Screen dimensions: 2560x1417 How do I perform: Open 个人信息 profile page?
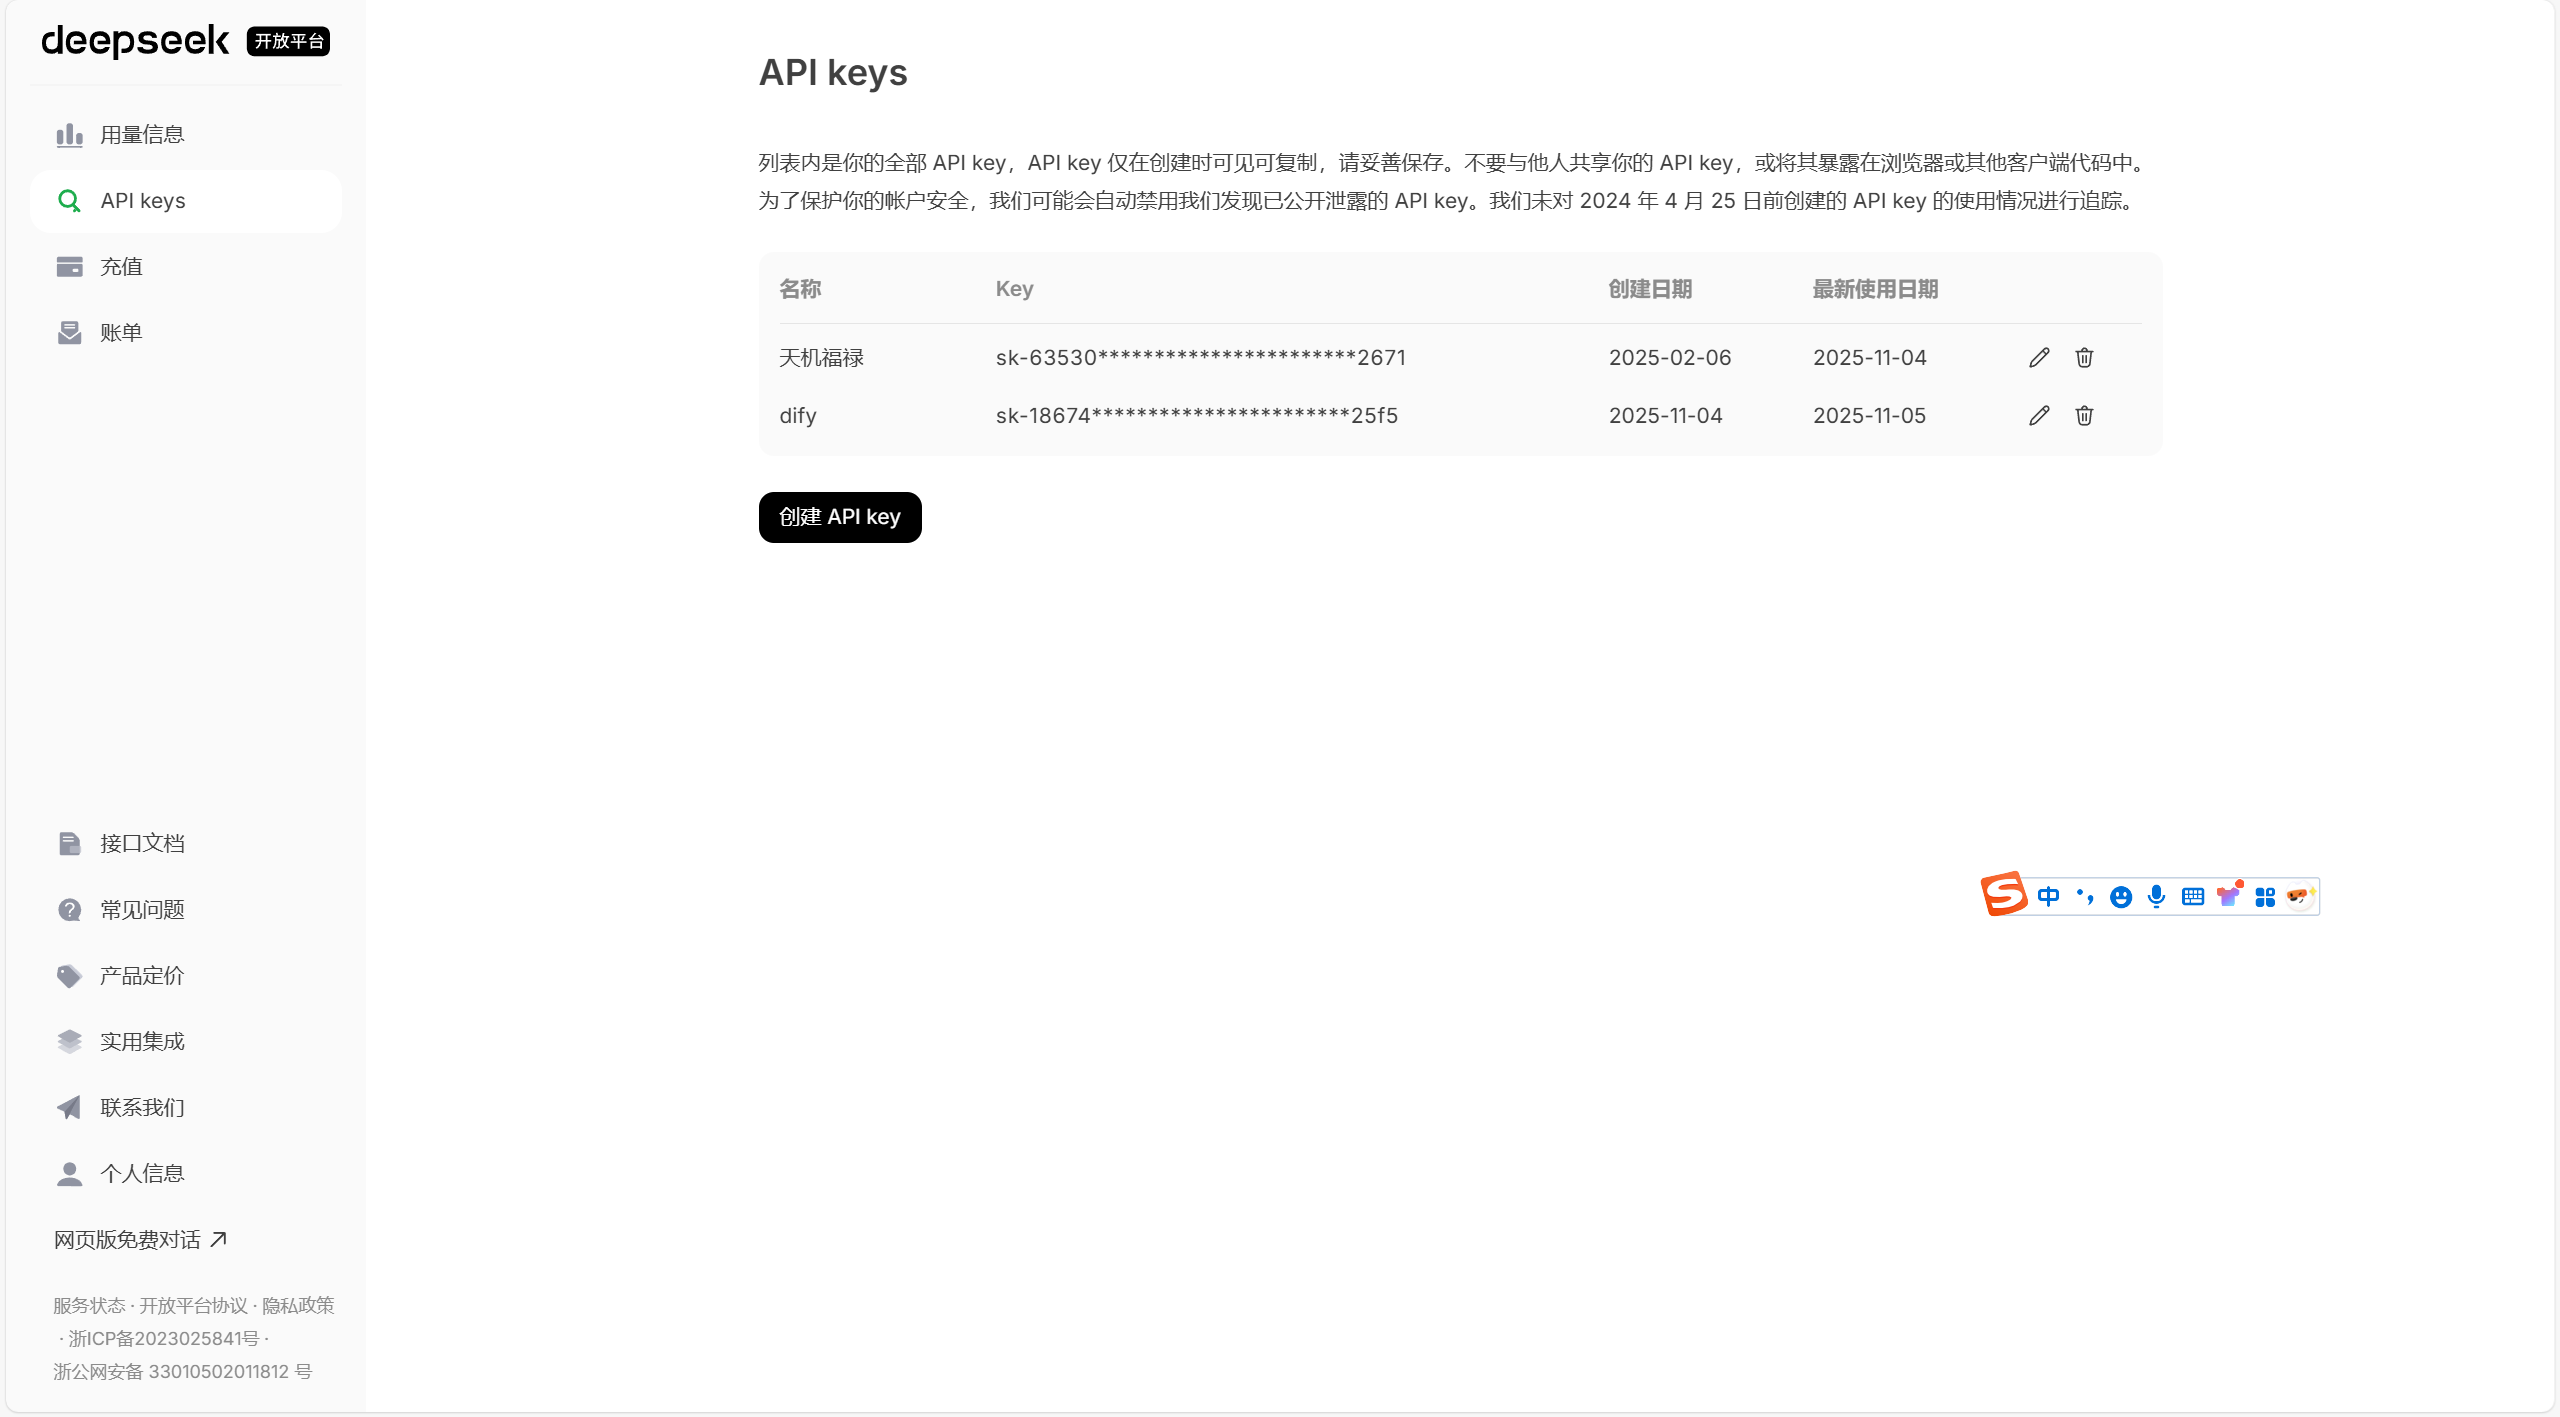pos(142,1174)
